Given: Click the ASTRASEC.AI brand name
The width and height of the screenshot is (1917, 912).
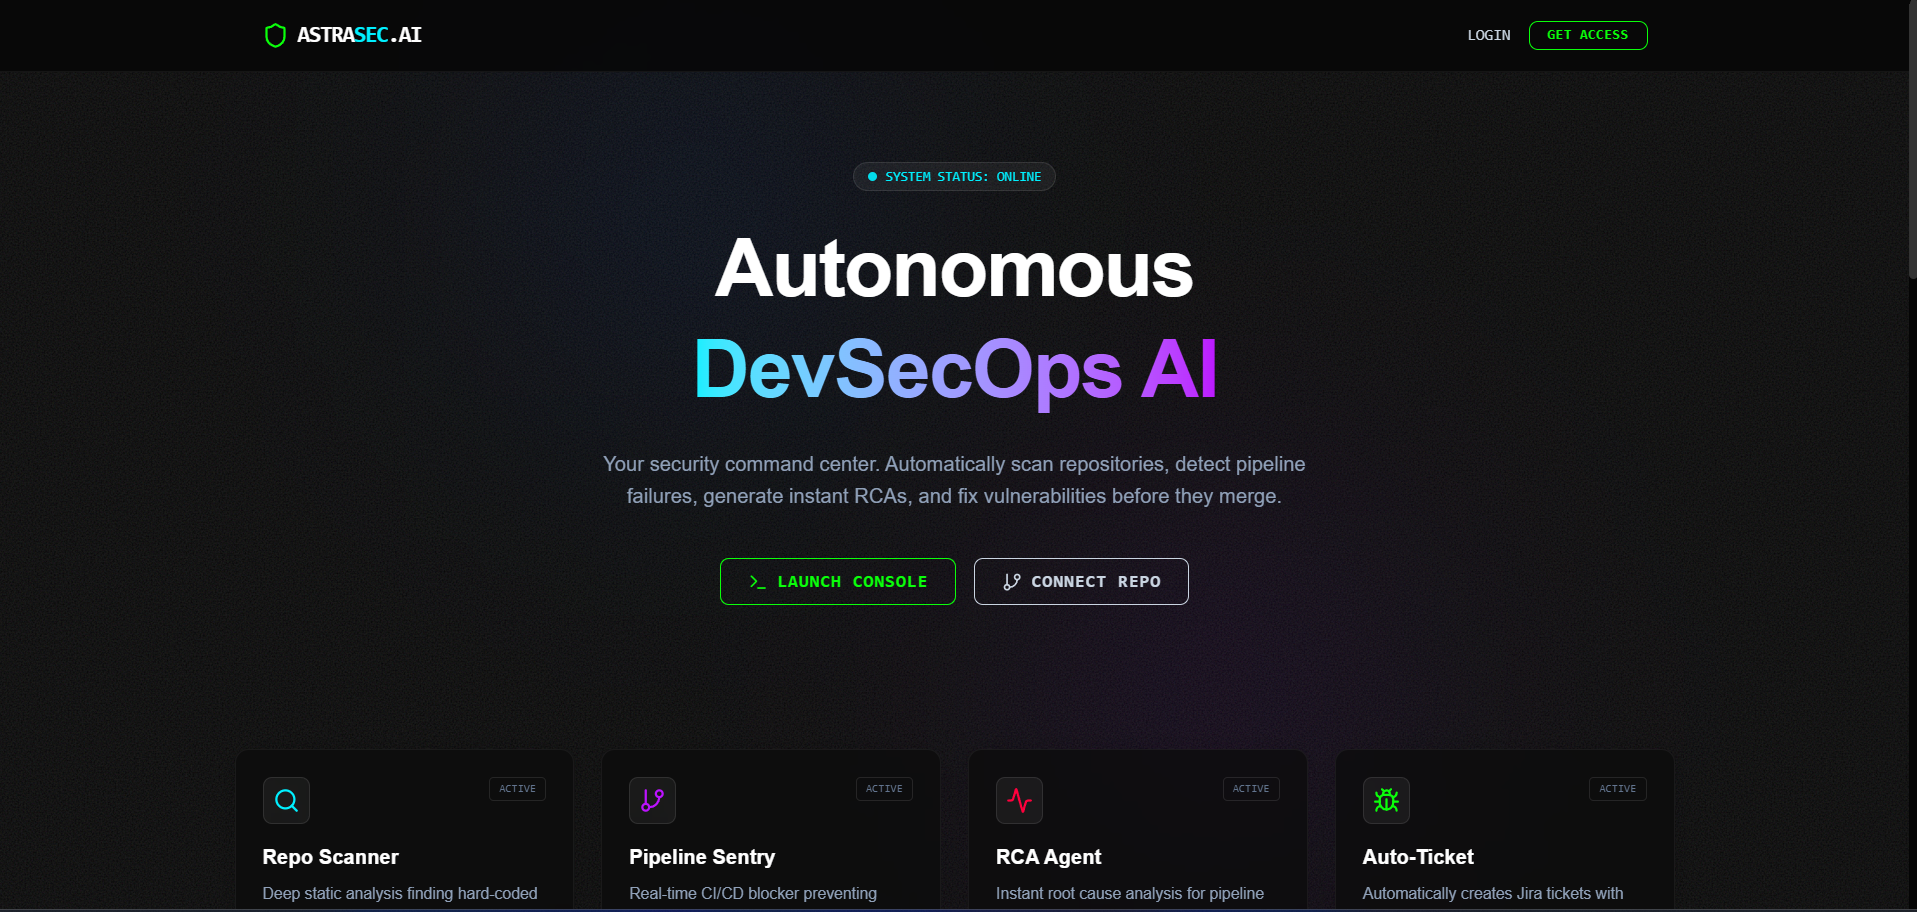Looking at the screenshot, I should 359,35.
